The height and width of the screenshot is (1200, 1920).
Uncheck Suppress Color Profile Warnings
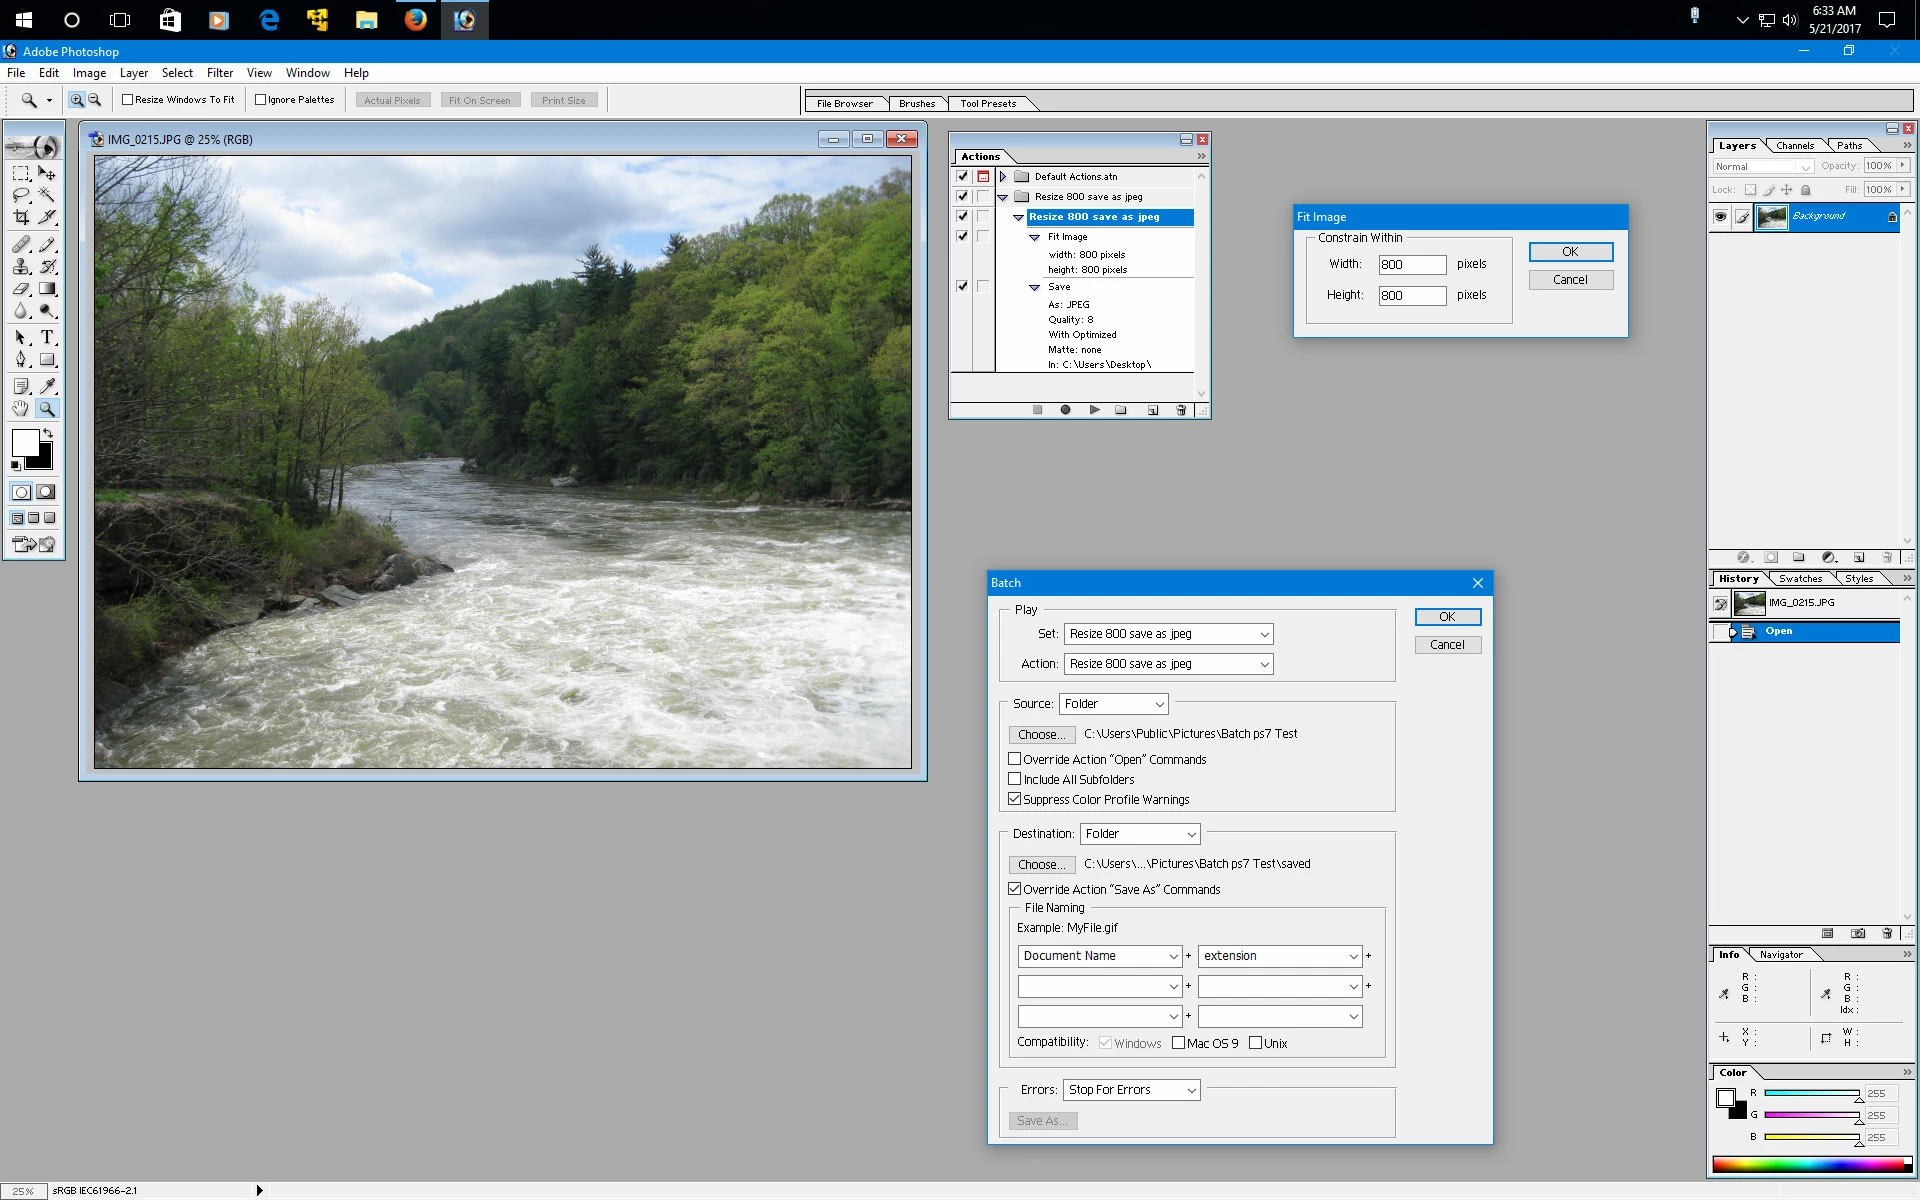point(1015,799)
